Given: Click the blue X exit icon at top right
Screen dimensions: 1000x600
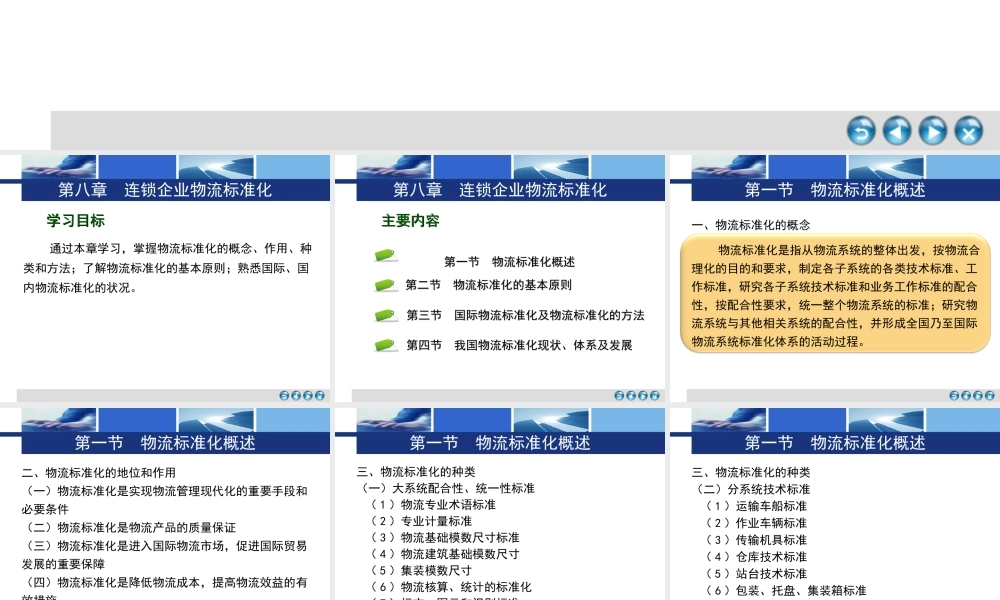Looking at the screenshot, I should pyautogui.click(x=968, y=131).
